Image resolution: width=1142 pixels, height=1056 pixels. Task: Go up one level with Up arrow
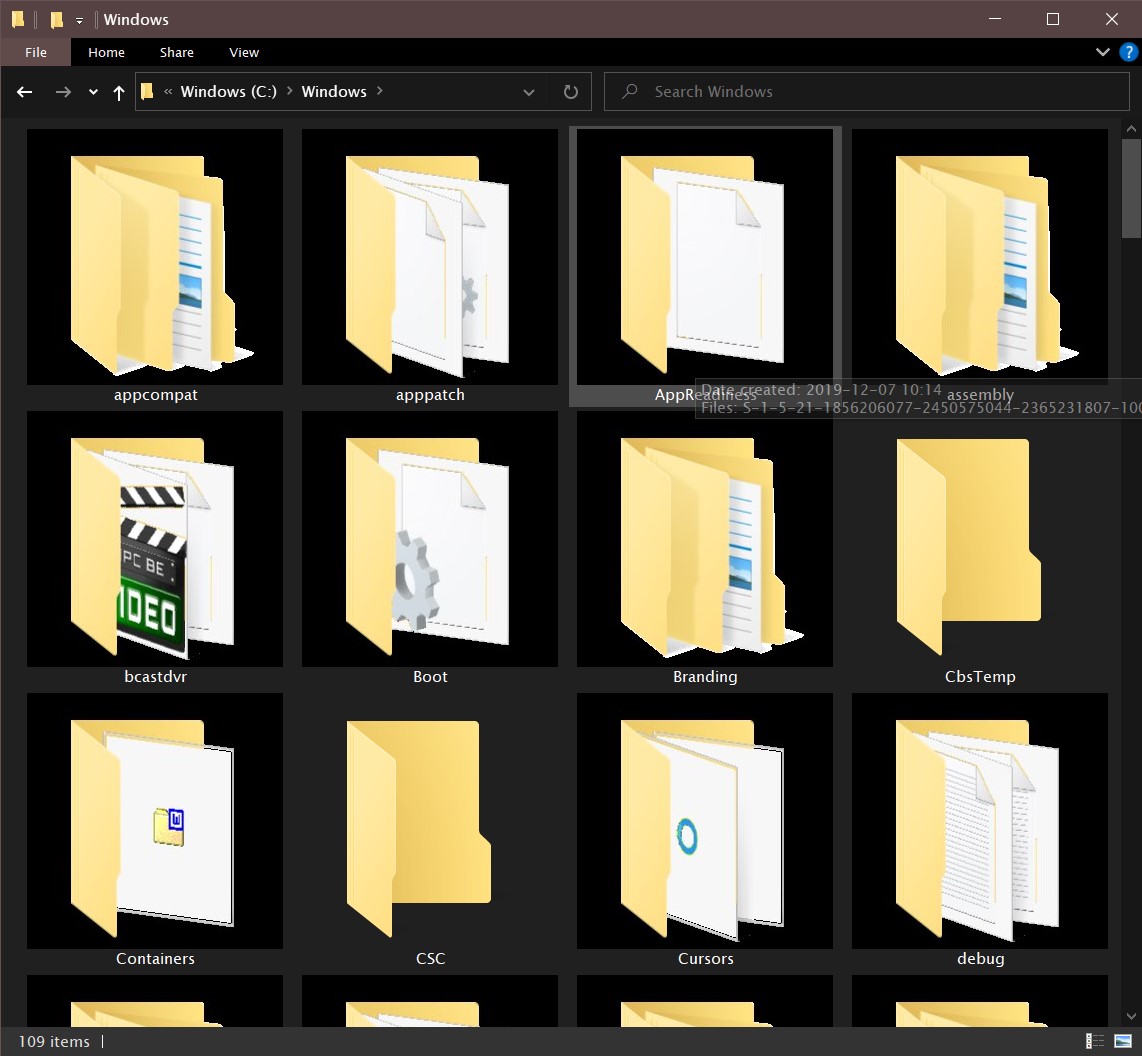[119, 92]
